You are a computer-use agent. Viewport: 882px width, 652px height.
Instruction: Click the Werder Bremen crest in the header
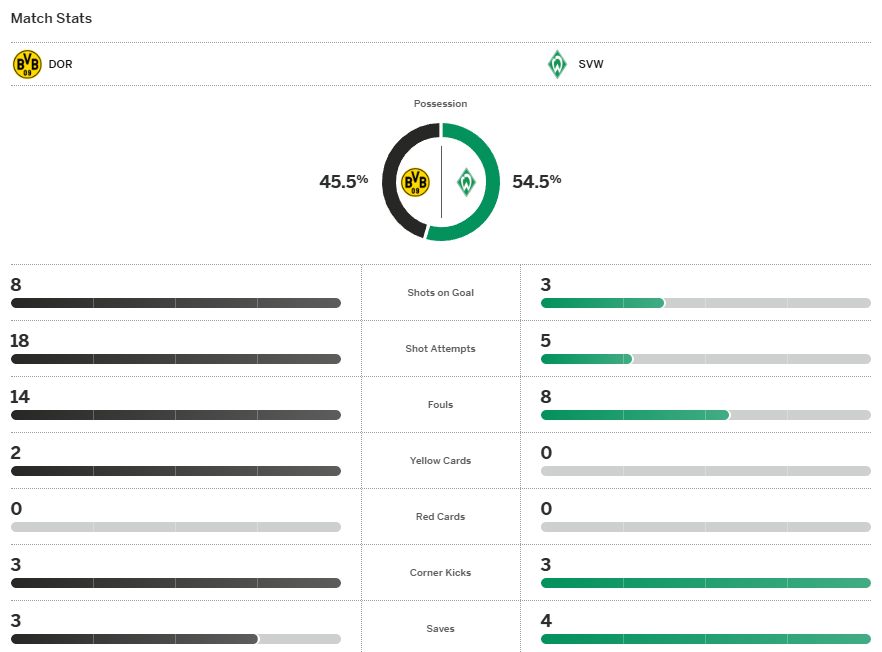click(557, 65)
